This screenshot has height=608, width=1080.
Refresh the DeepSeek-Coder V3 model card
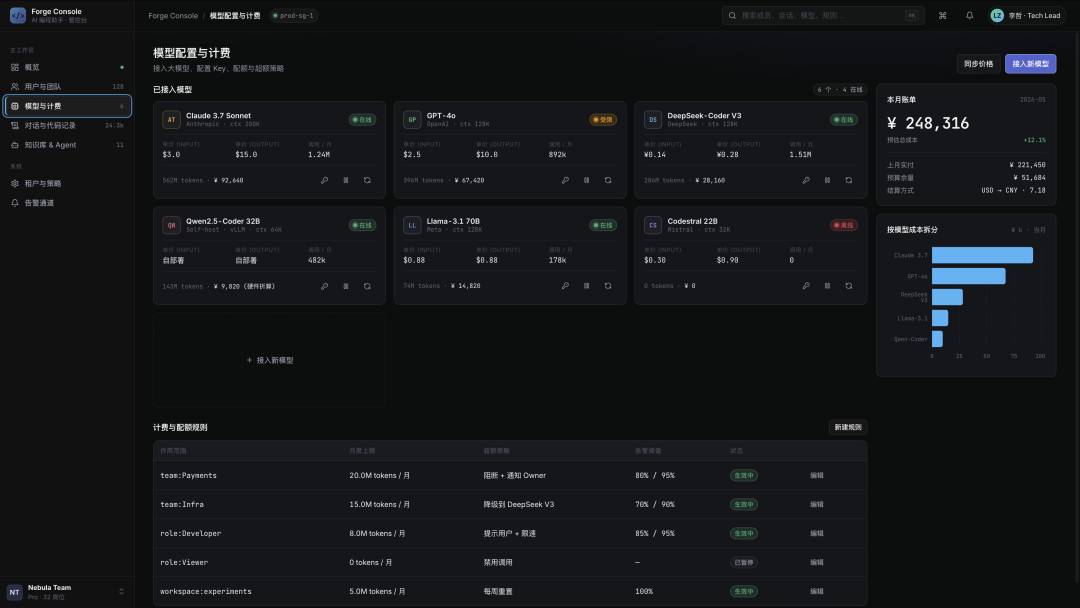pos(849,180)
